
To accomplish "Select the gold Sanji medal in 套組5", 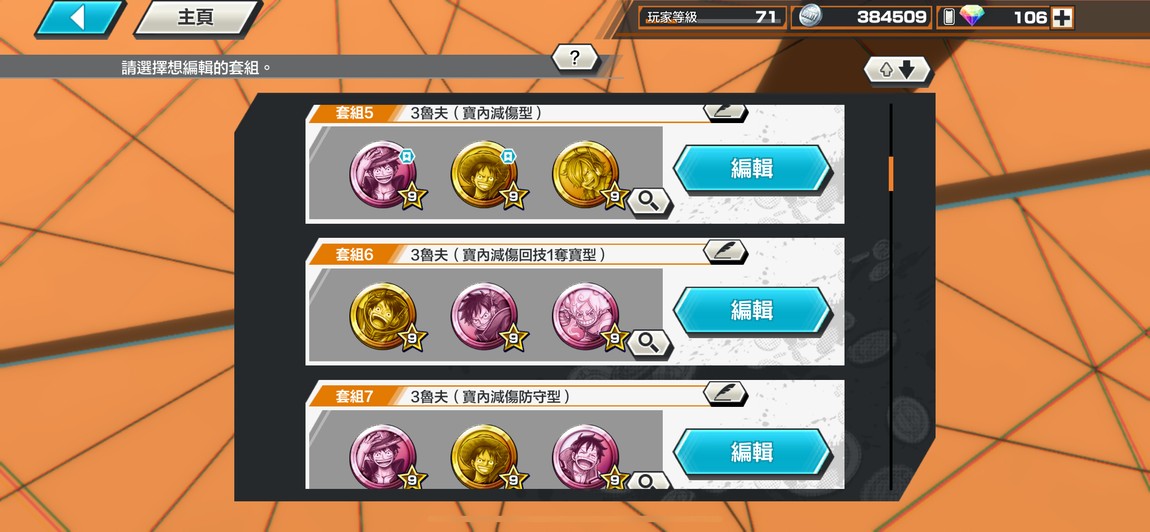I will click(x=585, y=175).
